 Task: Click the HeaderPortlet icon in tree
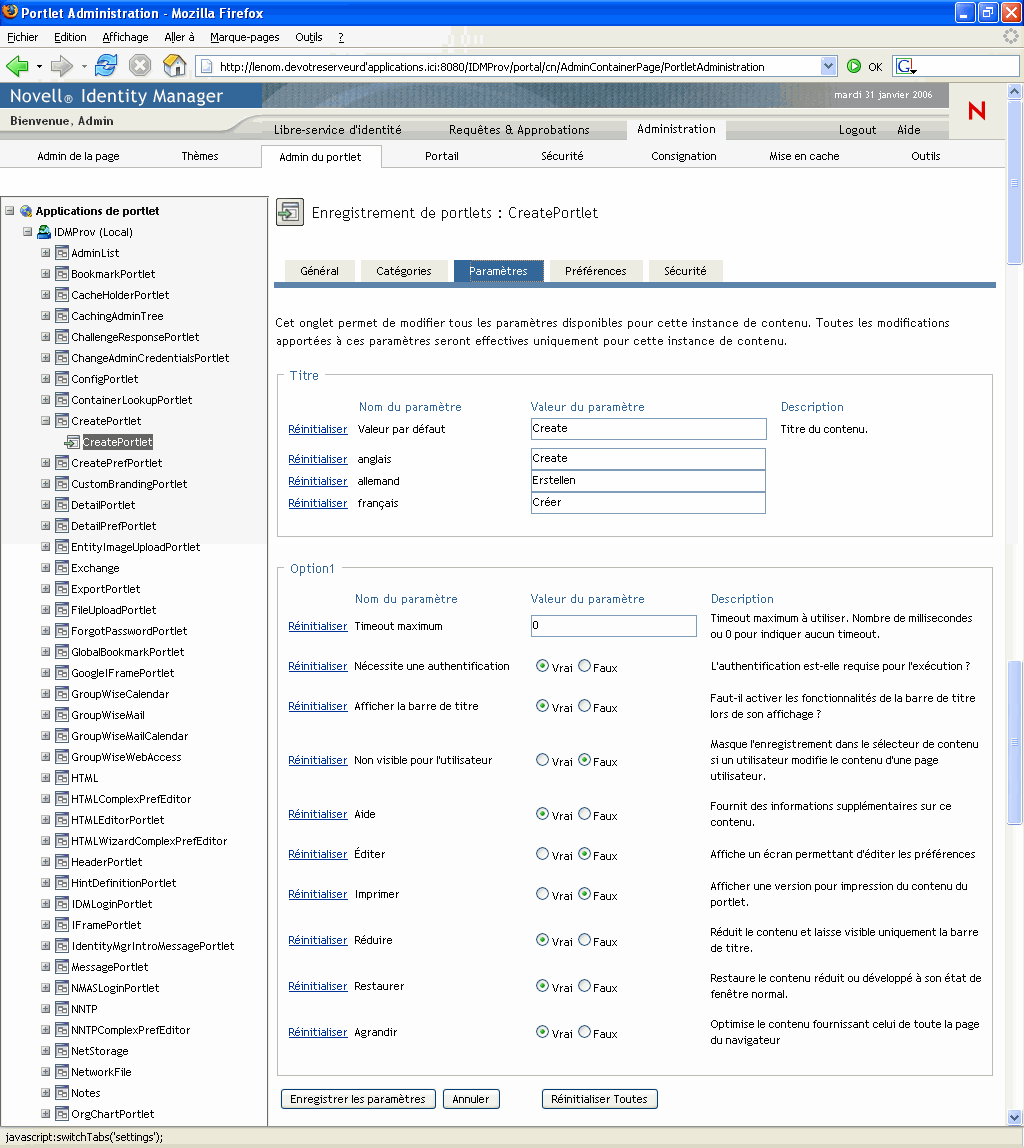(61, 862)
